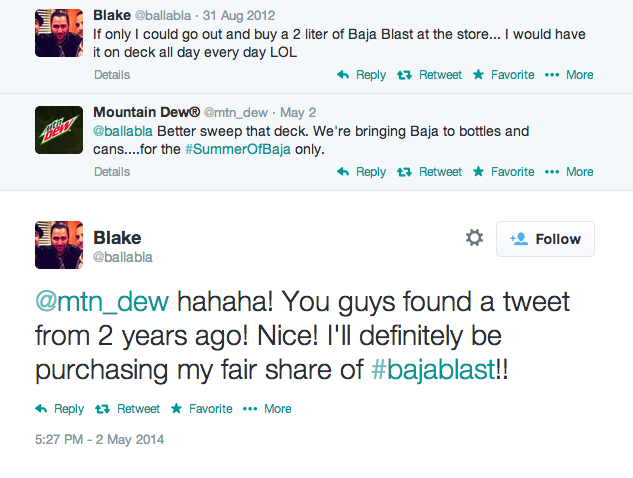Open More options on Blake's 2012 tweet
The image size is (633, 478).
click(x=569, y=75)
